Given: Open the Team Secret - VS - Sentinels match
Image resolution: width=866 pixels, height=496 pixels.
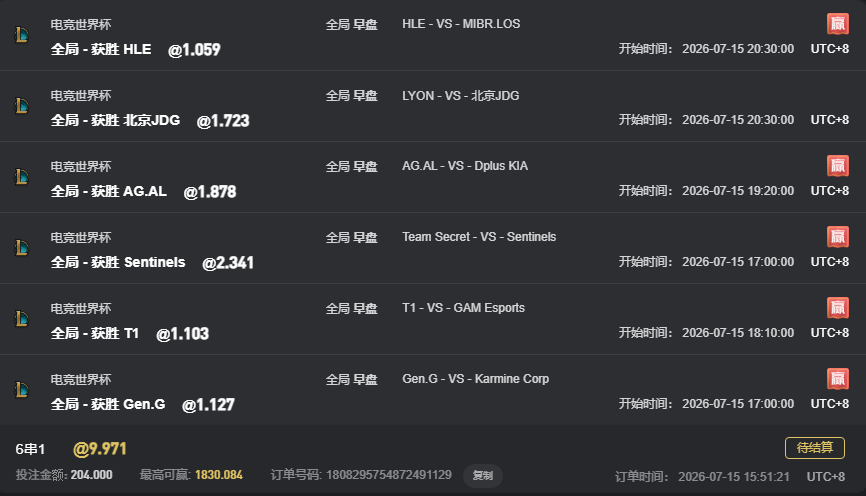Looking at the screenshot, I should (x=479, y=237).
